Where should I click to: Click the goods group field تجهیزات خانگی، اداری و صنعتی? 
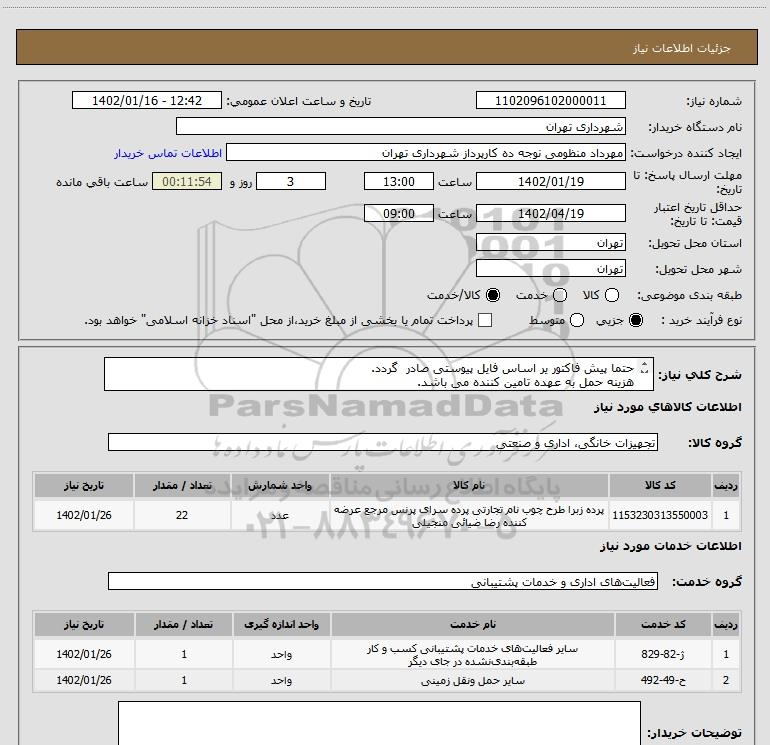383,442
